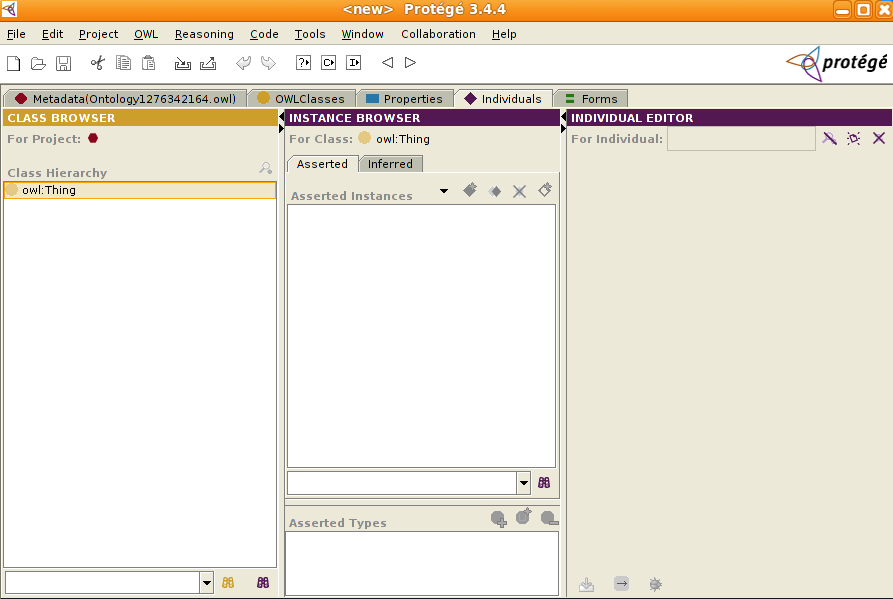Open the Window menu

click(x=362, y=34)
